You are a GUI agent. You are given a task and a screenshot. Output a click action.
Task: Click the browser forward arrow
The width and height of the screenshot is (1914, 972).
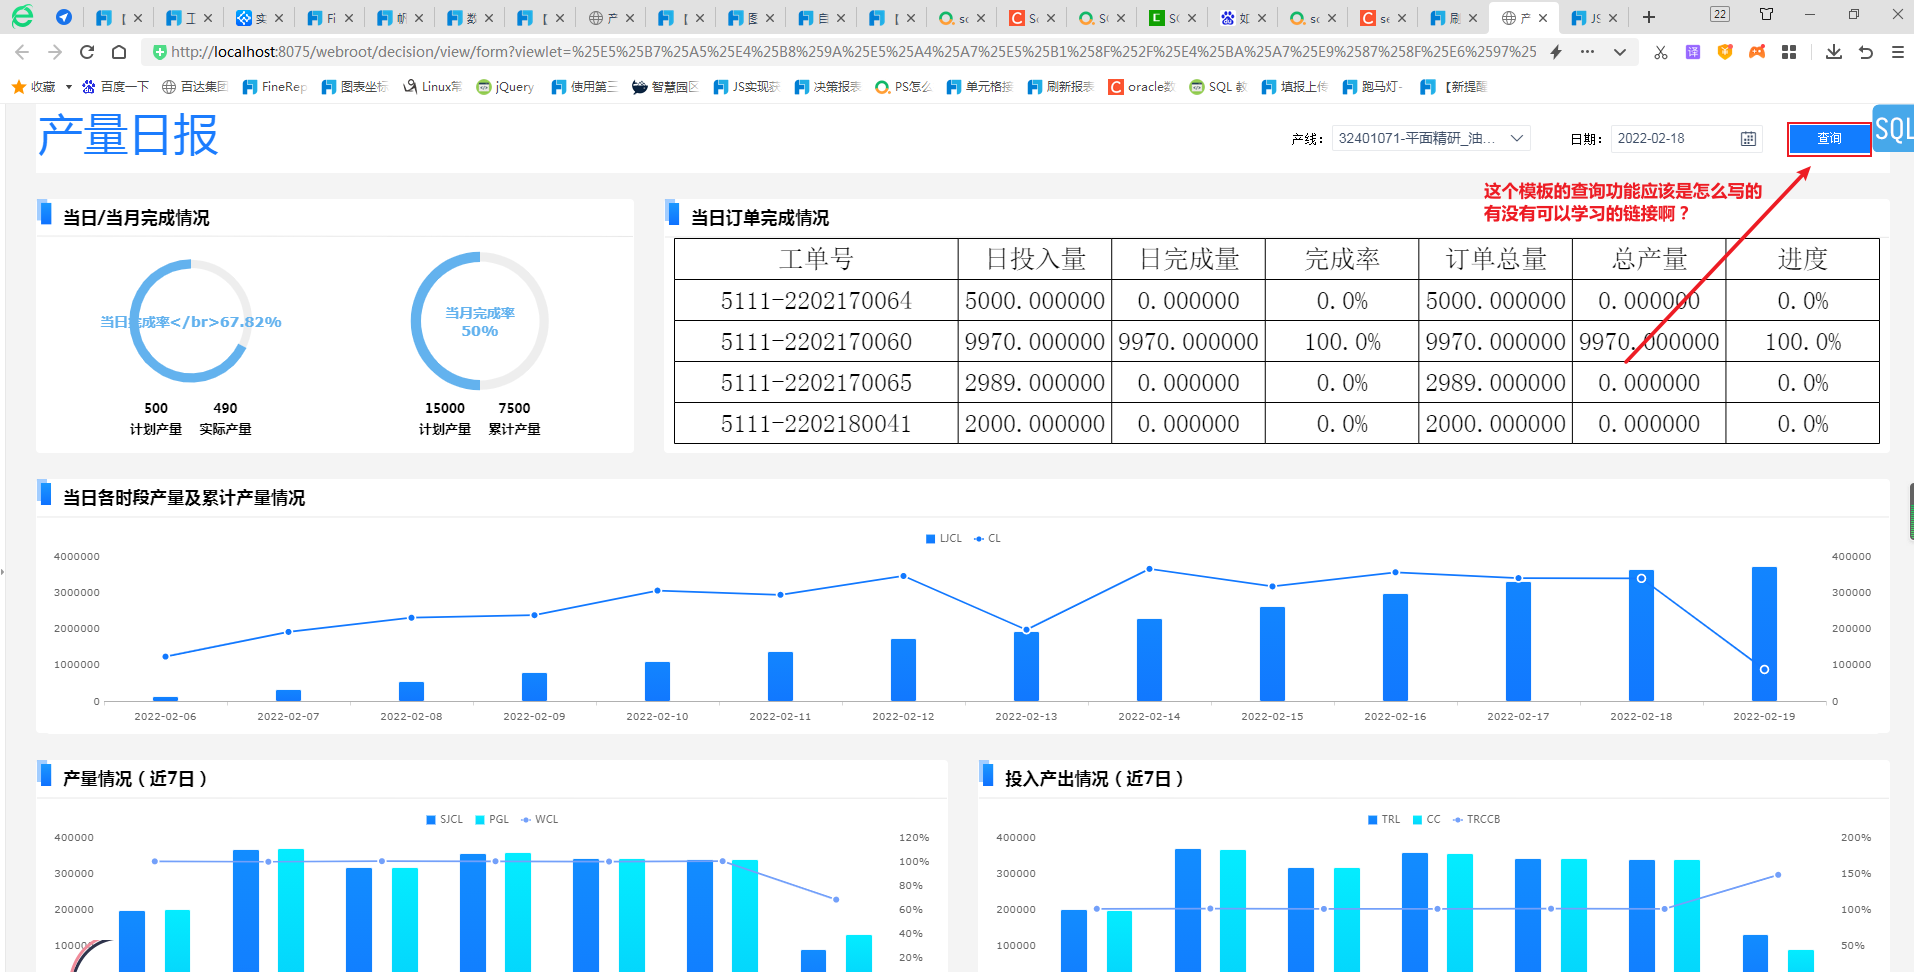point(54,52)
